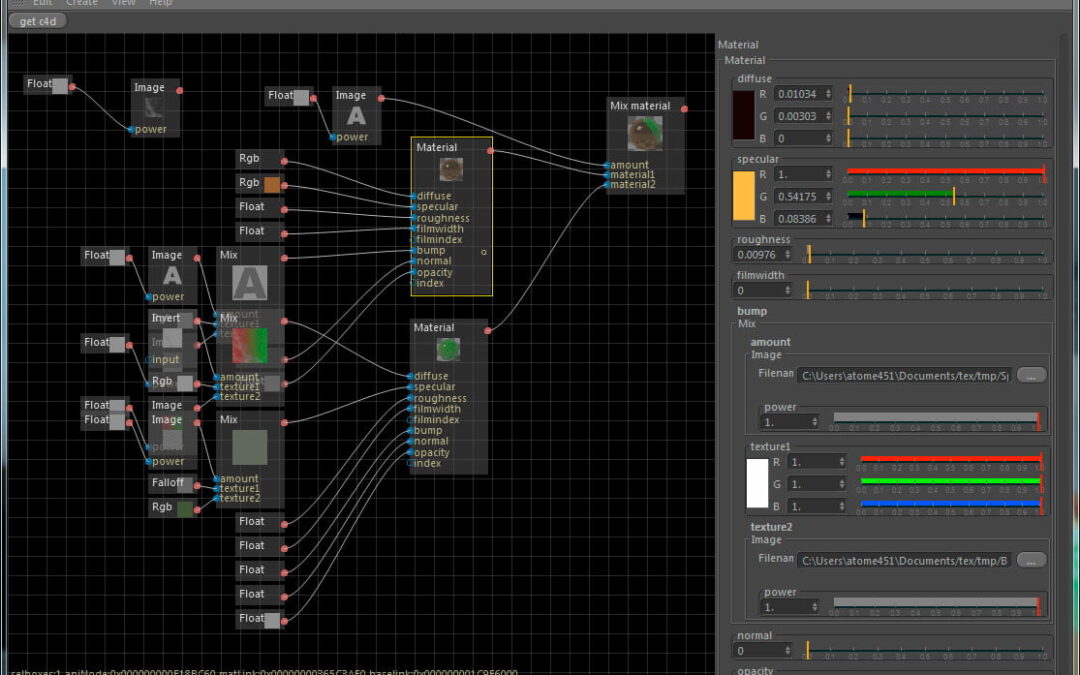Click the orange Rgb node swatch

click(272, 183)
